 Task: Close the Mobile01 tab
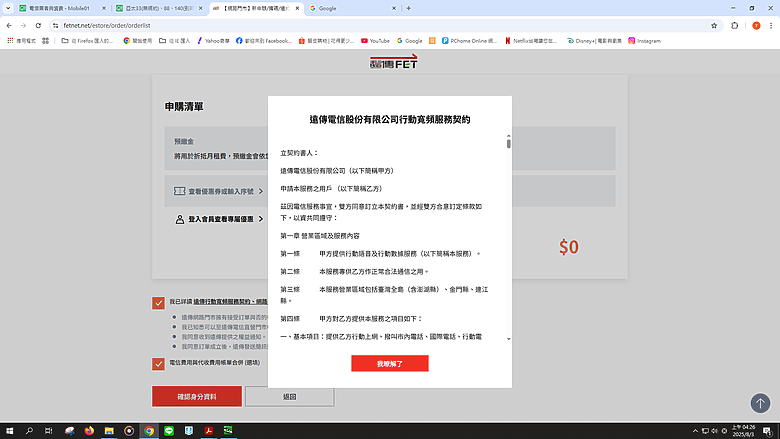tap(103, 8)
